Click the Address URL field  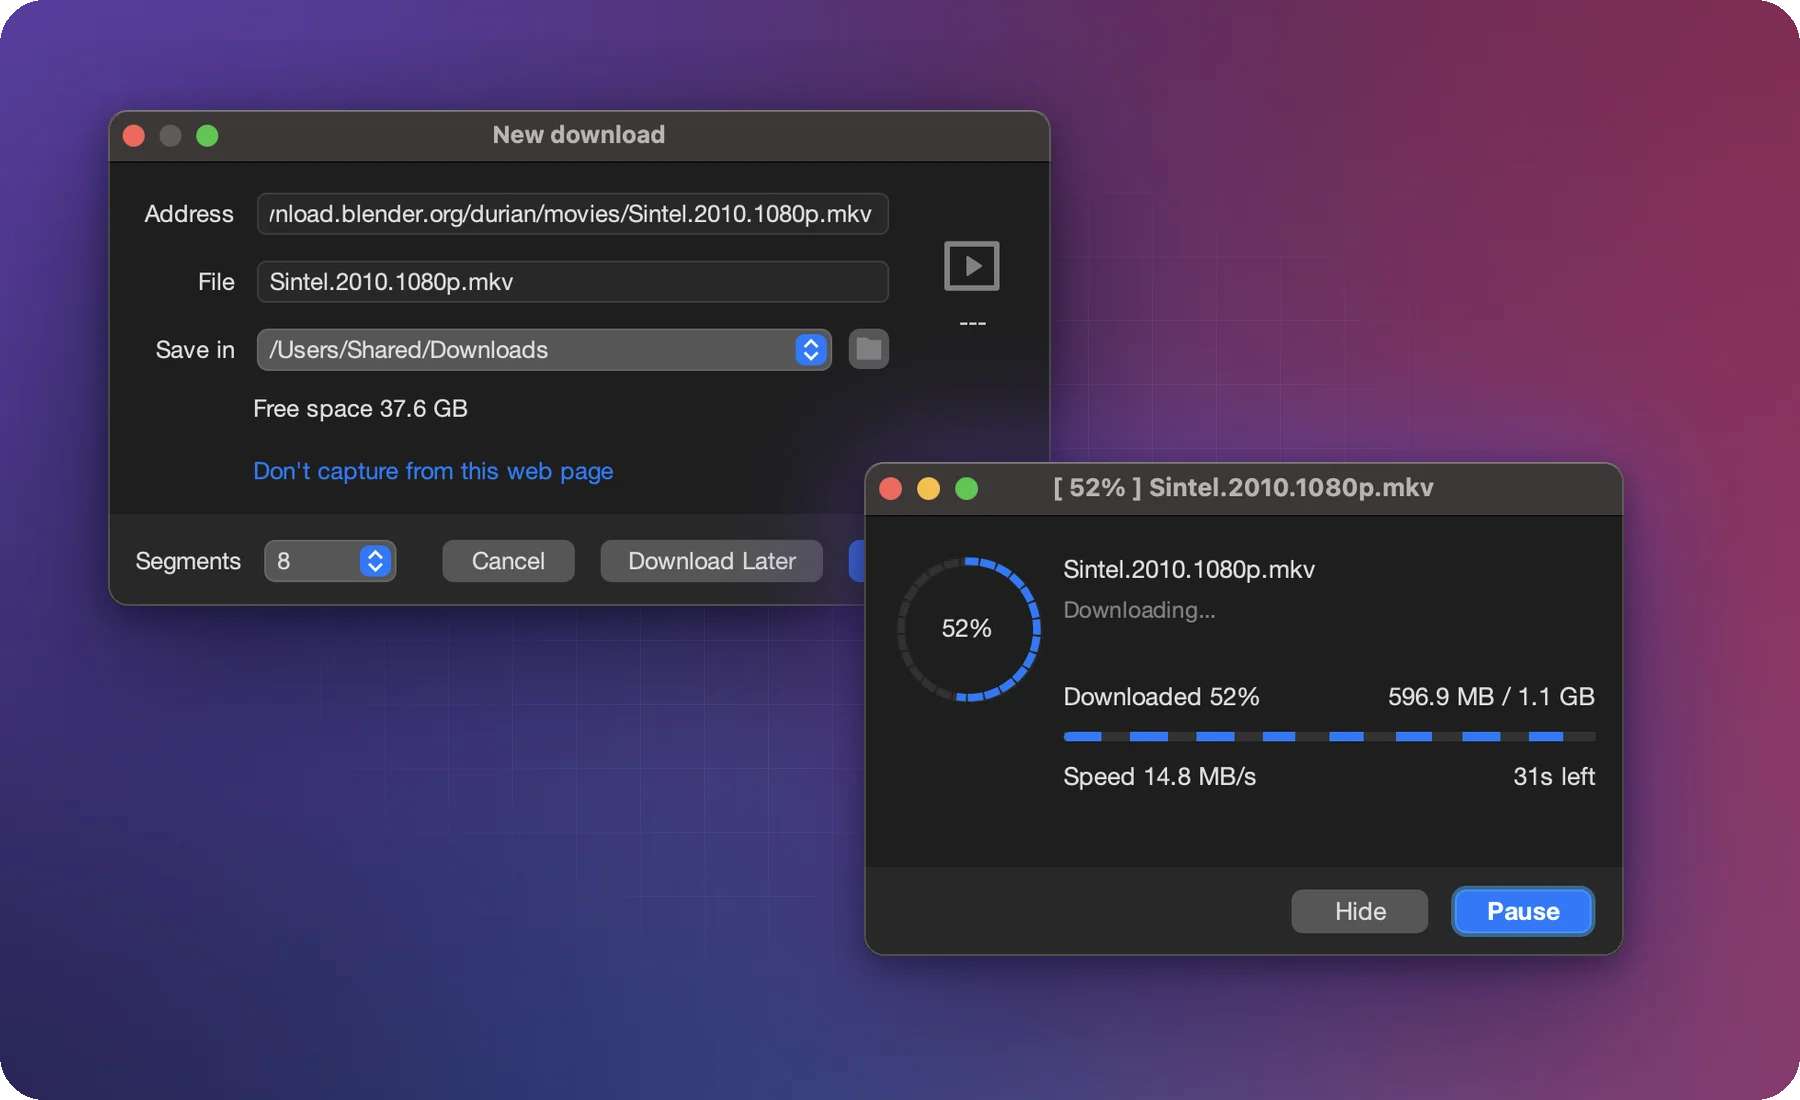pos(572,214)
